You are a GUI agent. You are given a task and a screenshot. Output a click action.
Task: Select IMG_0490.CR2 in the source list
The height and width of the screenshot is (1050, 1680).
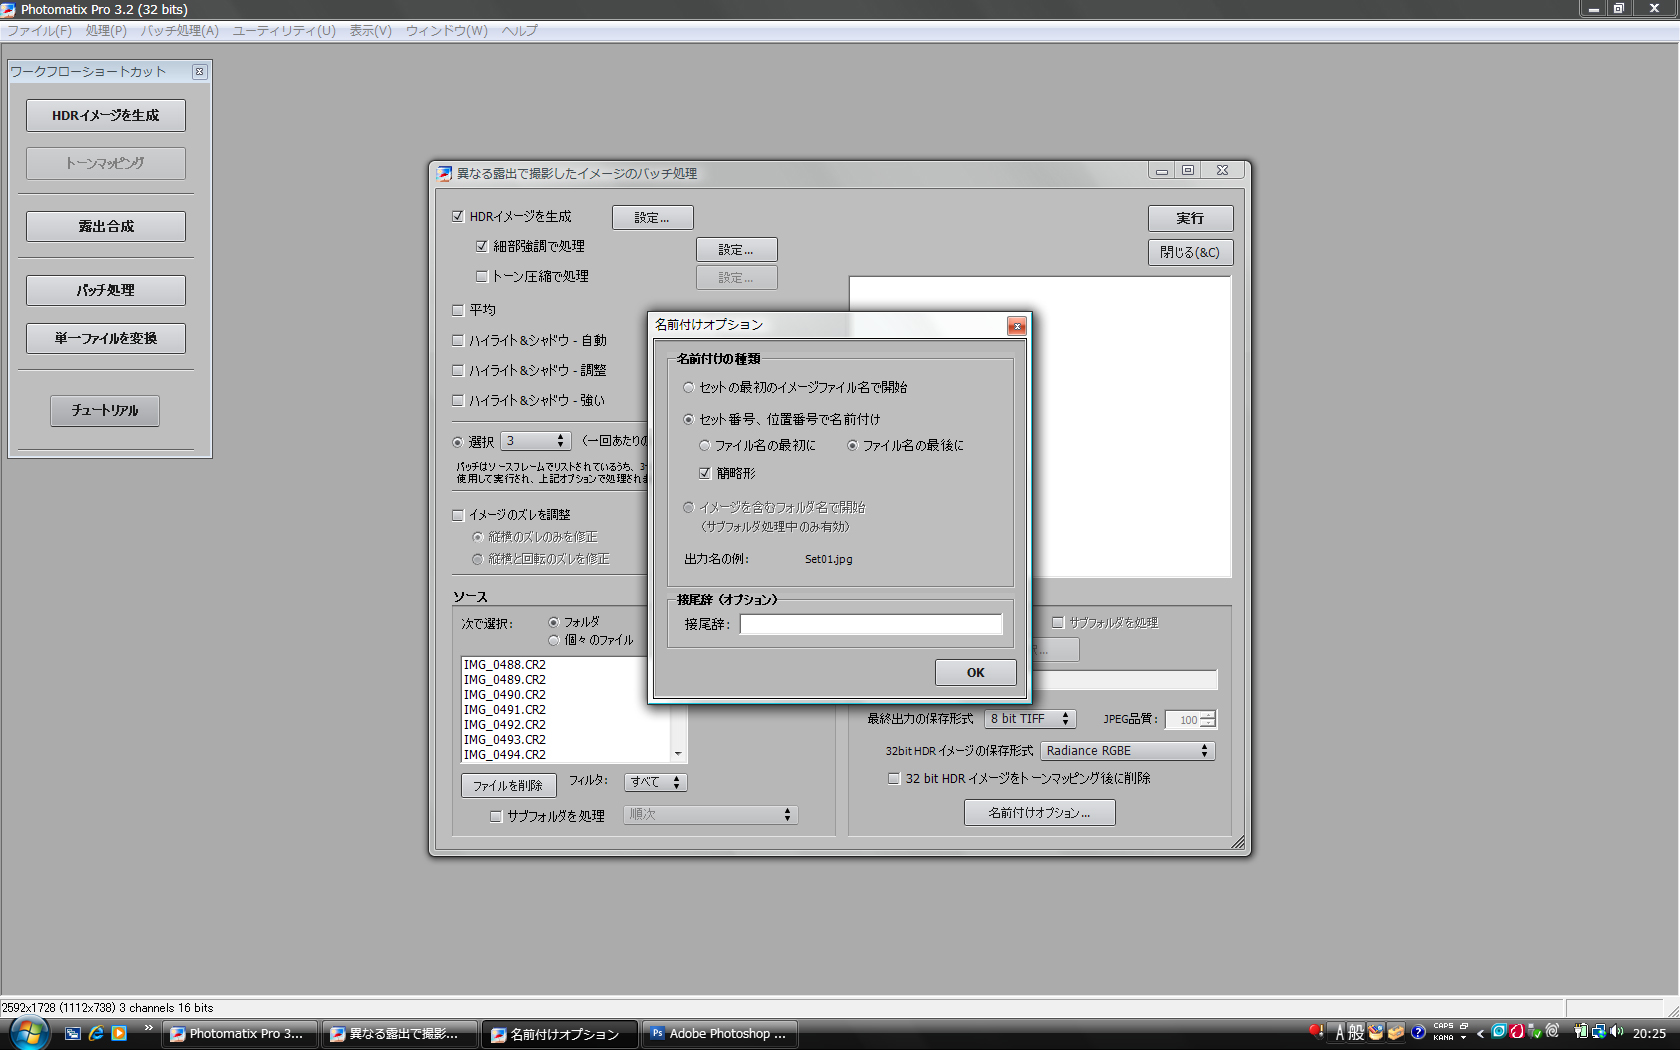(x=505, y=695)
